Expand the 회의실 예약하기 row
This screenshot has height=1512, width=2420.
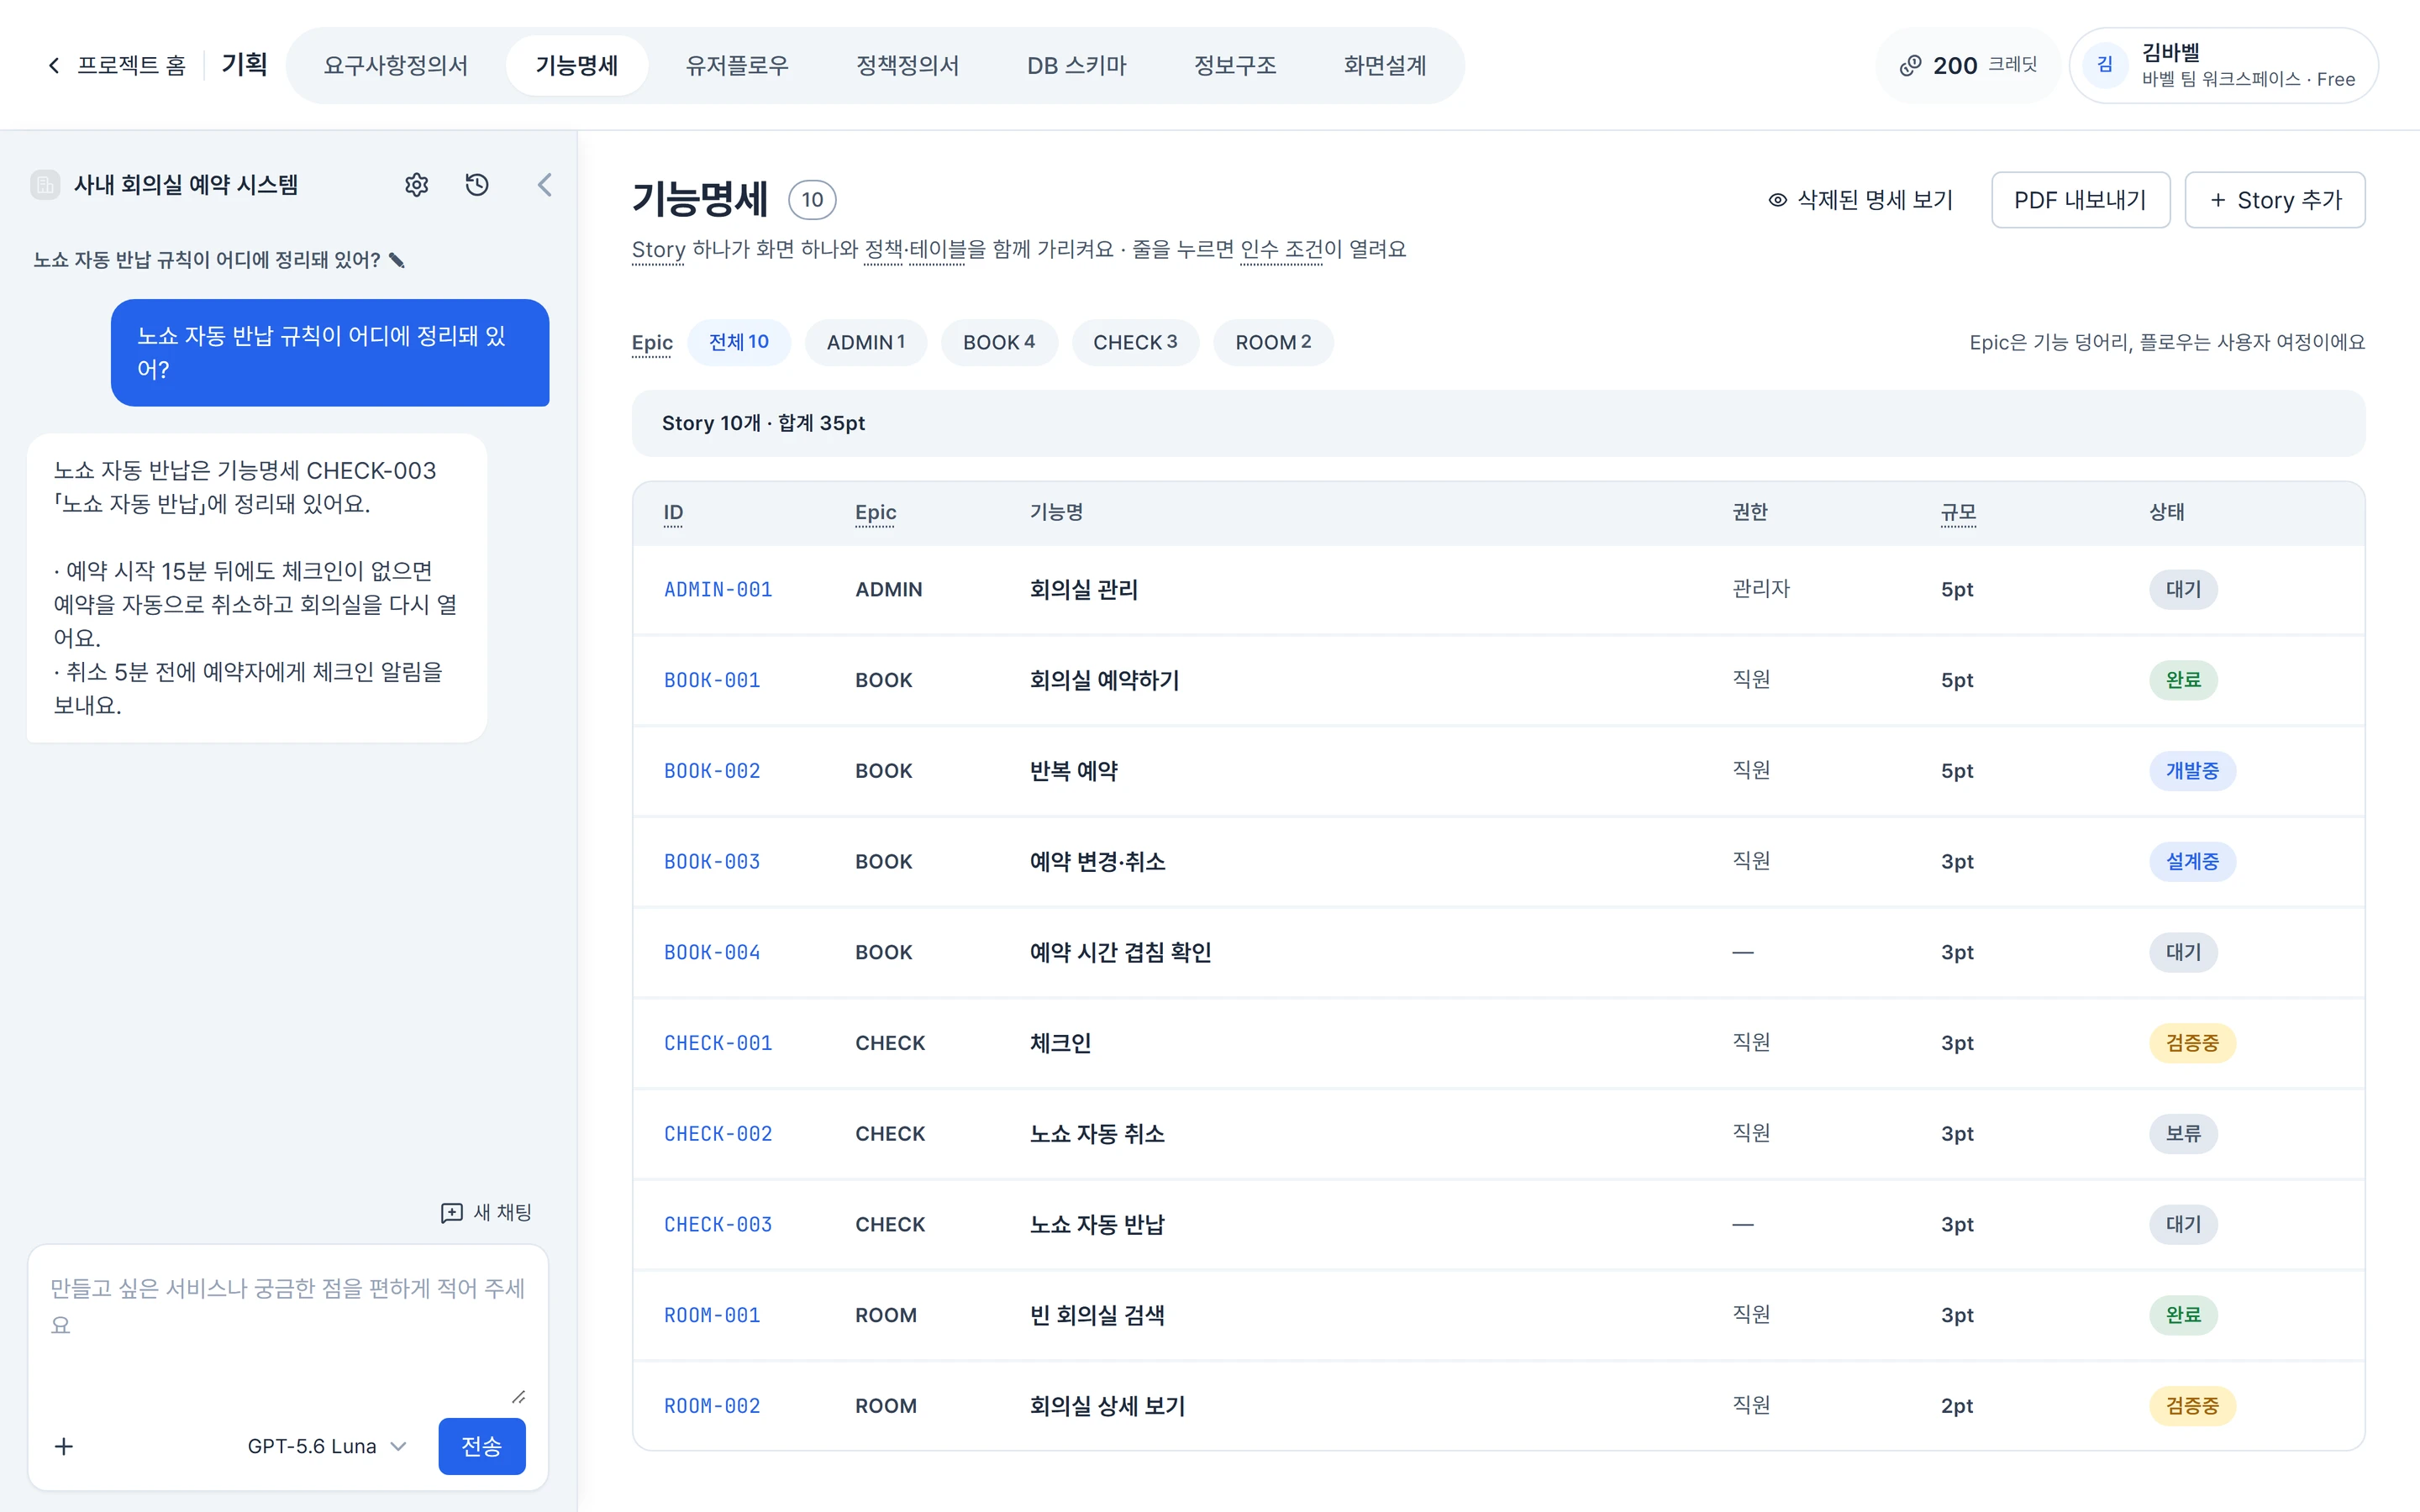1498,680
